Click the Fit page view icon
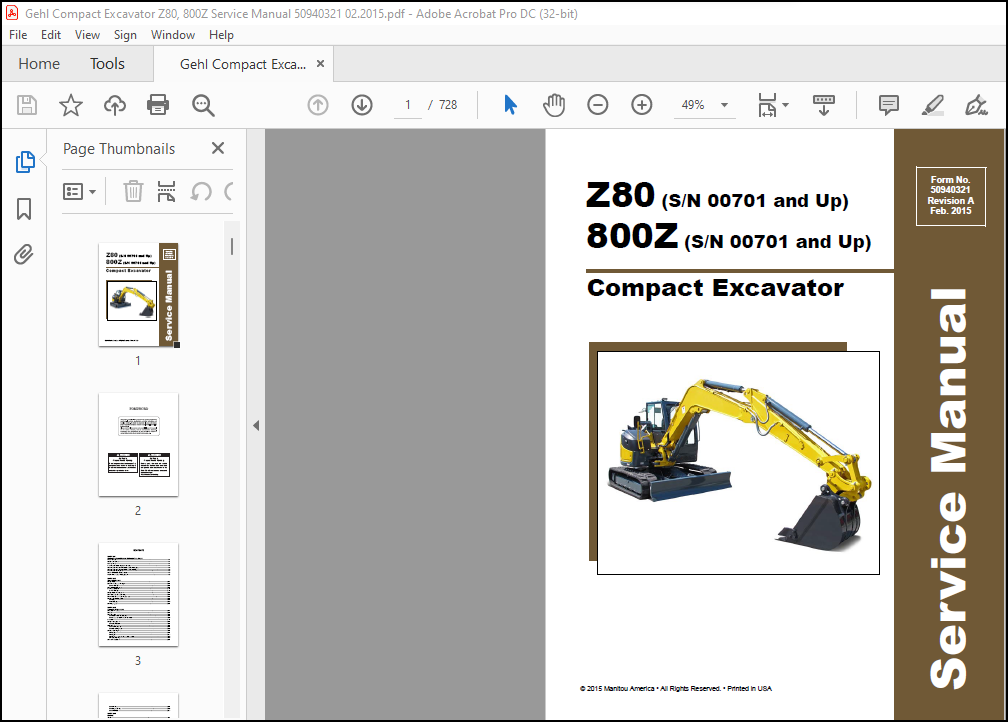Screen dimensions: 1008x722 767,105
